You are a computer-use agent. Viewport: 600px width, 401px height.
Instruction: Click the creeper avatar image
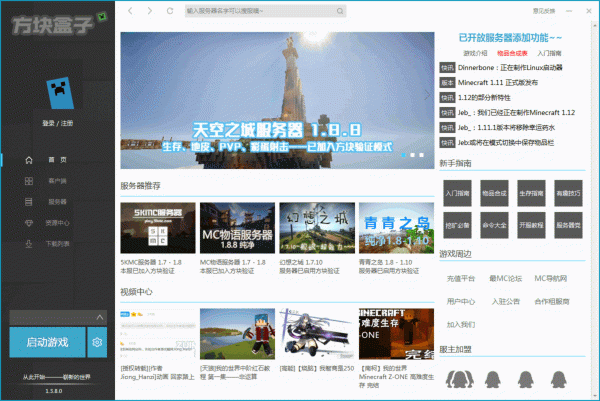point(60,93)
